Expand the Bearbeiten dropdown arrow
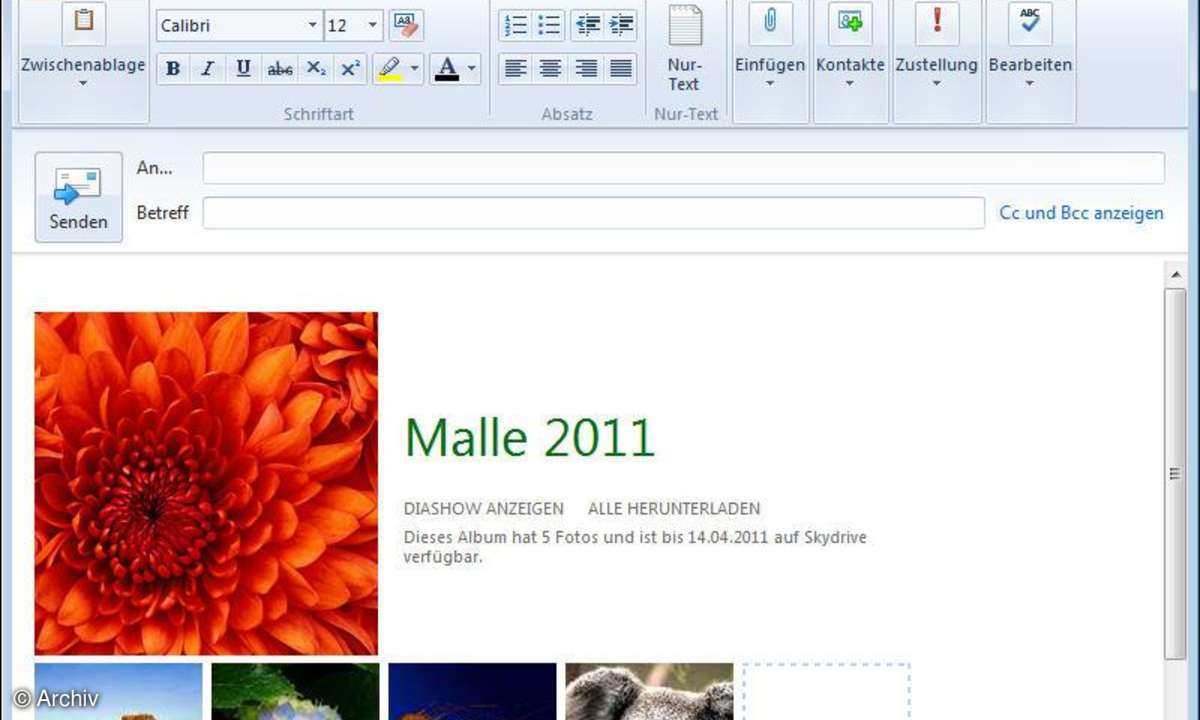Screen dimensions: 1200x720 (x=1030, y=84)
